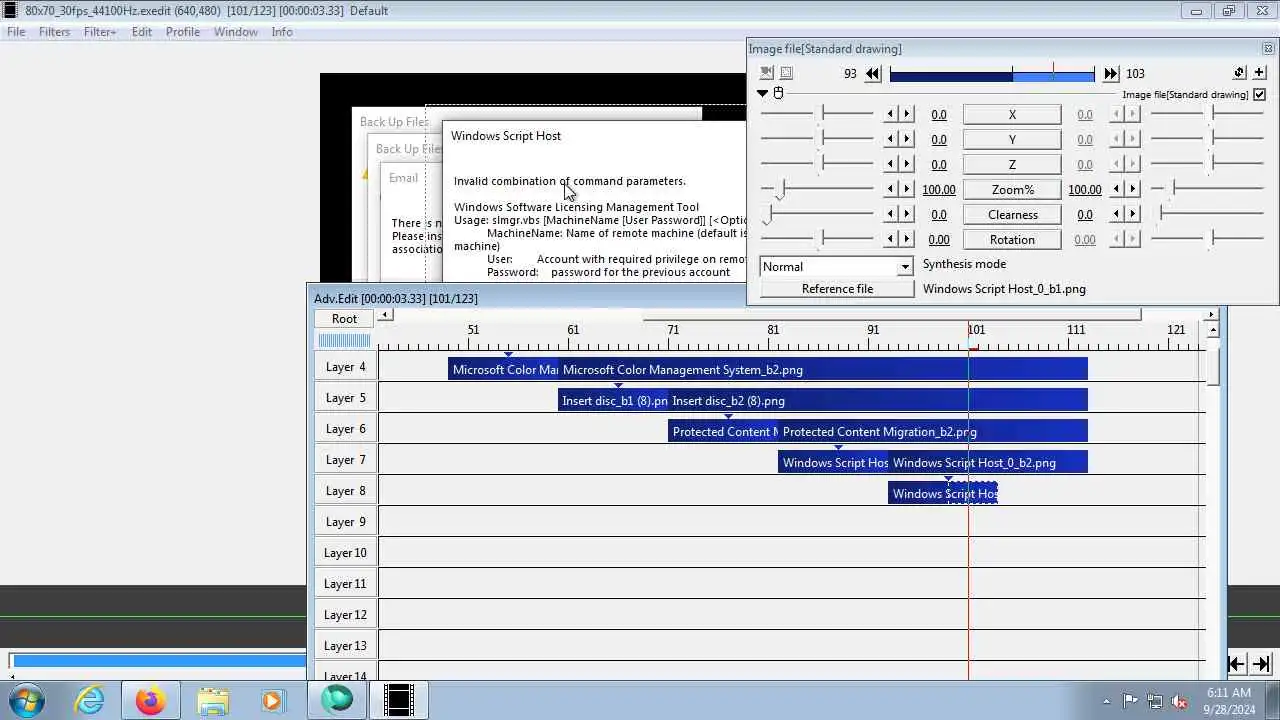Toggle visibility of Layer 6
The height and width of the screenshot is (720, 1280).
pos(346,429)
